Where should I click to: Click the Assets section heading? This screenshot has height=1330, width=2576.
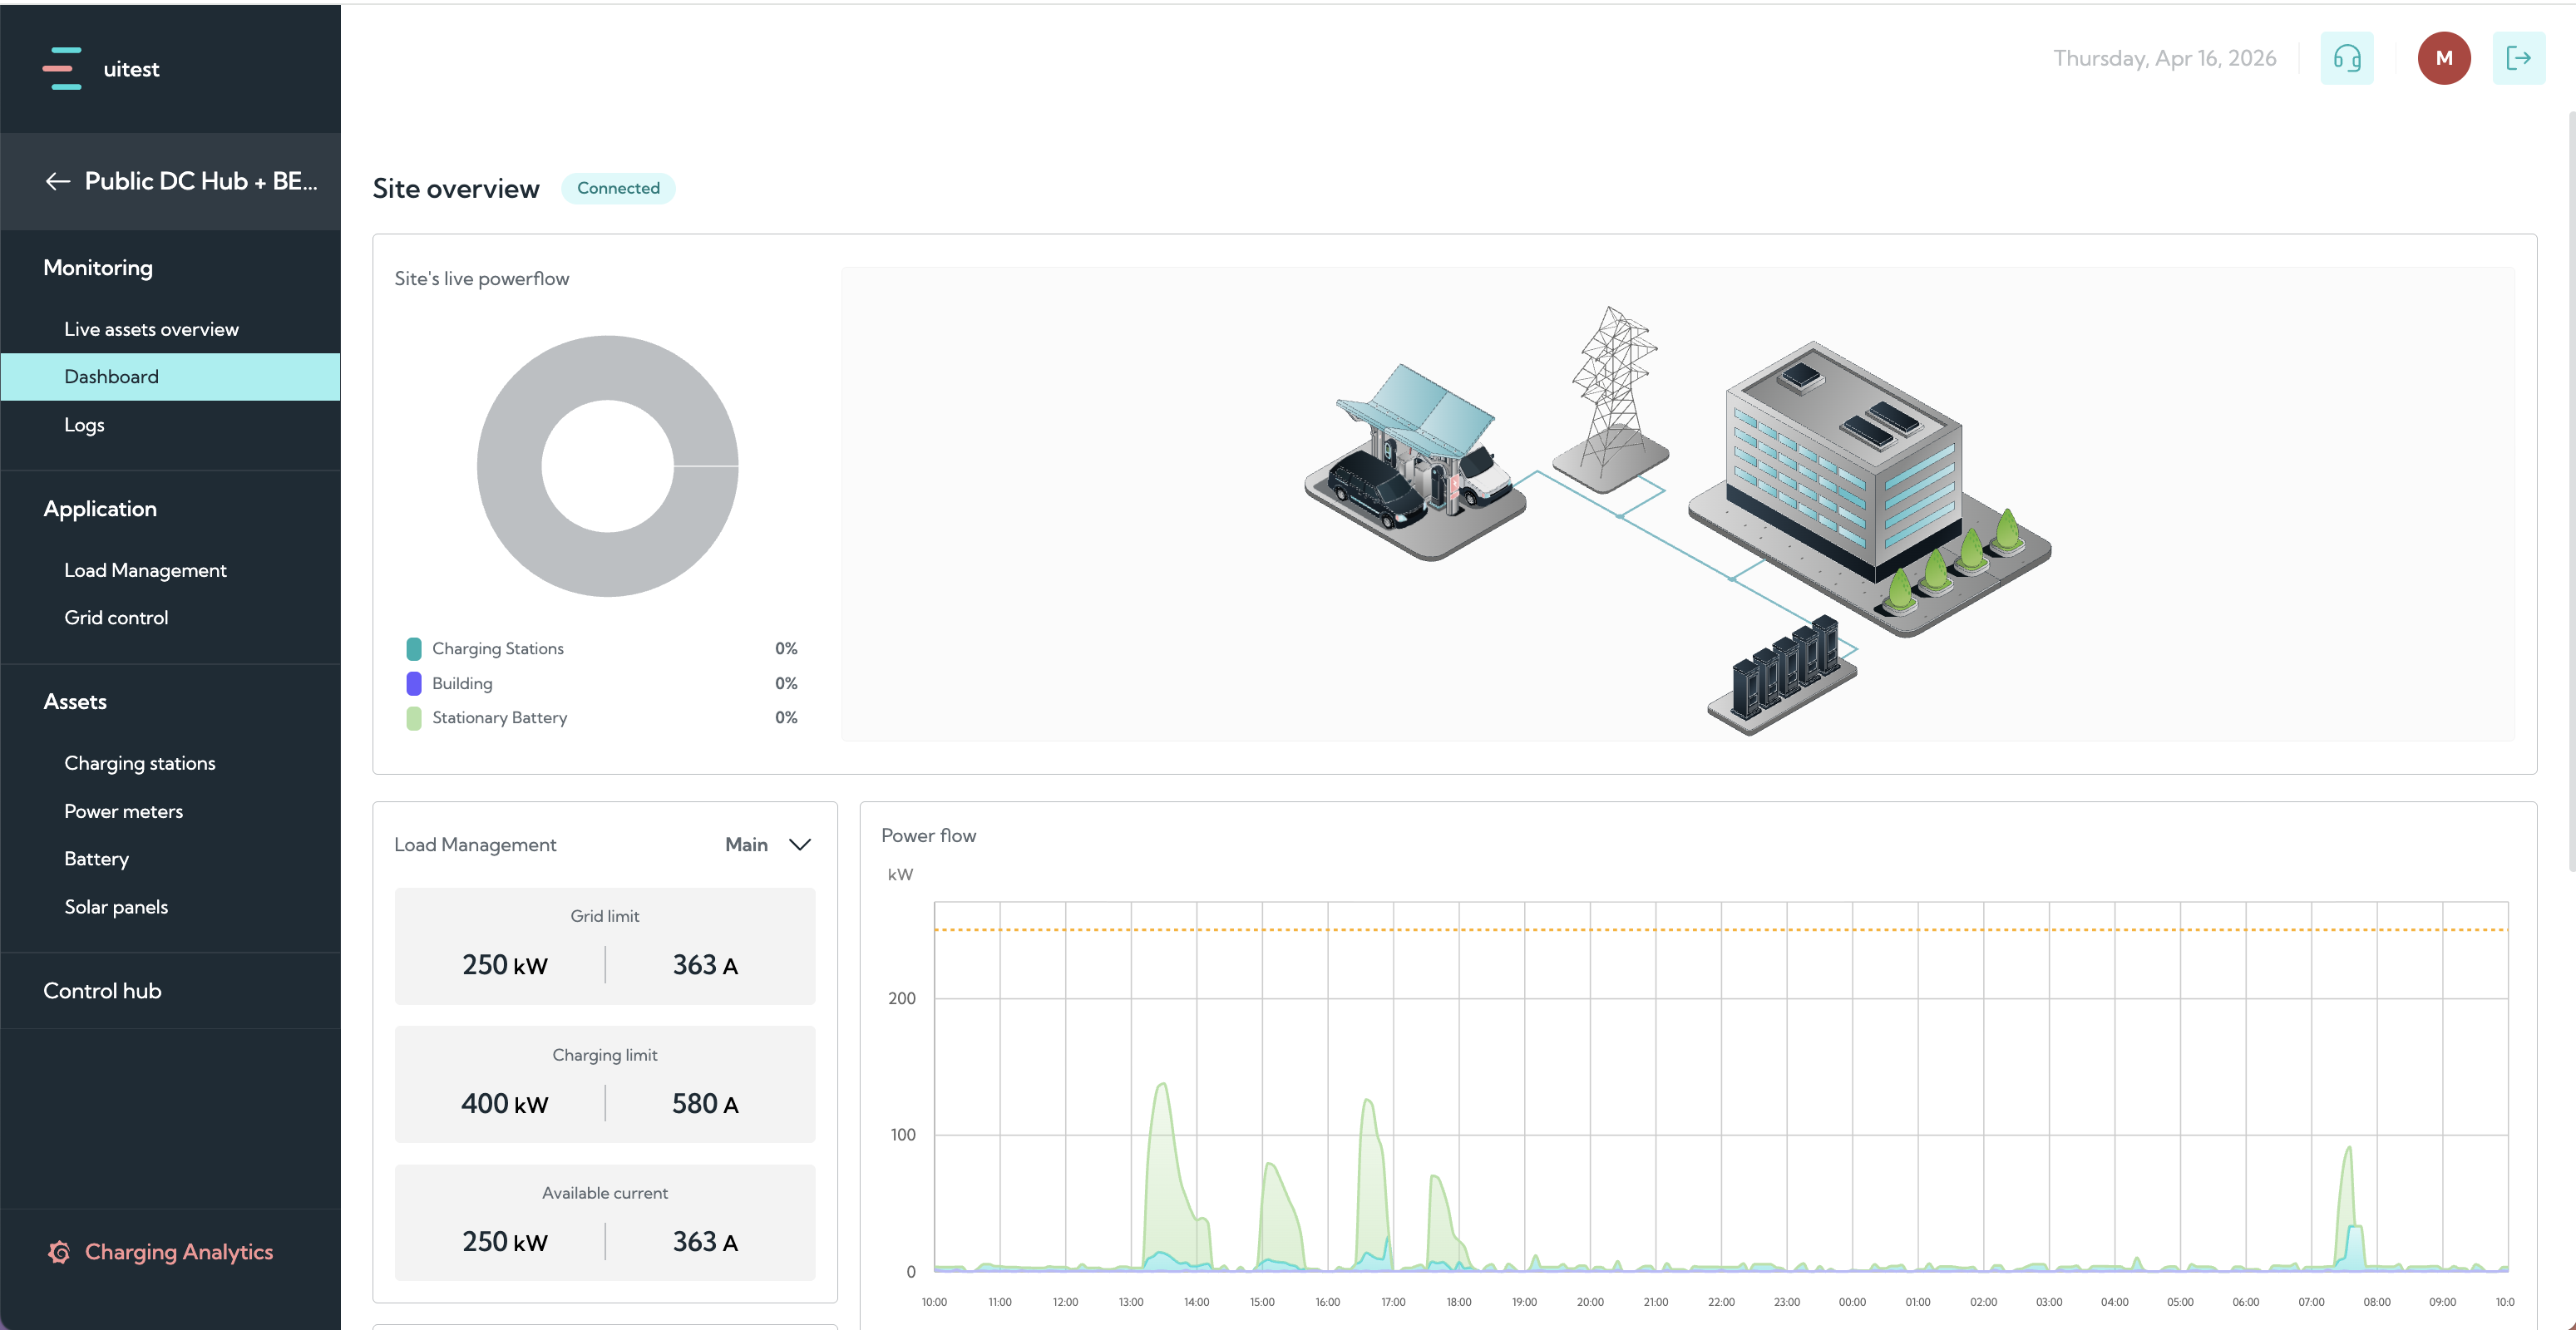[75, 701]
